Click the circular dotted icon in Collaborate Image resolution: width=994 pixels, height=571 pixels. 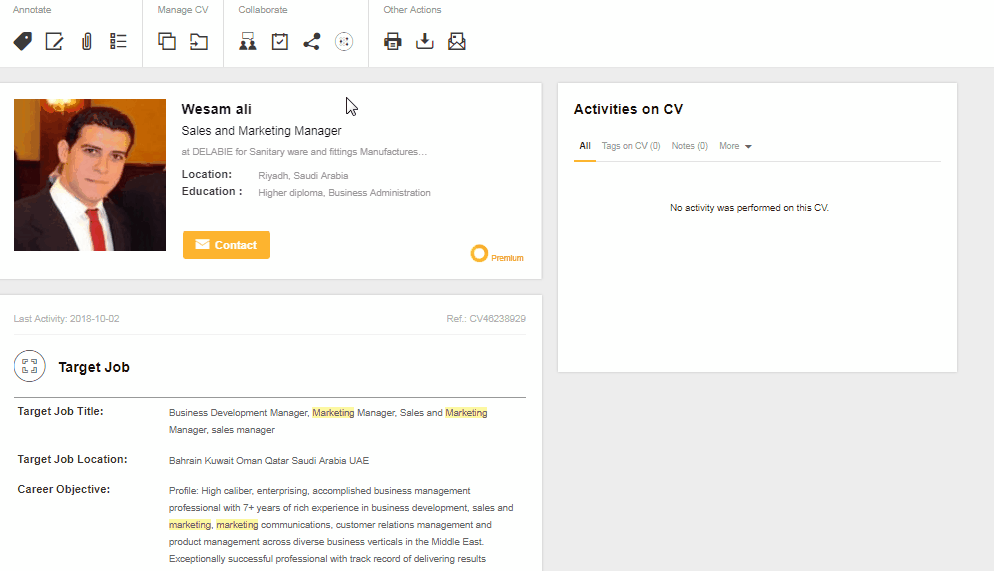tap(344, 42)
